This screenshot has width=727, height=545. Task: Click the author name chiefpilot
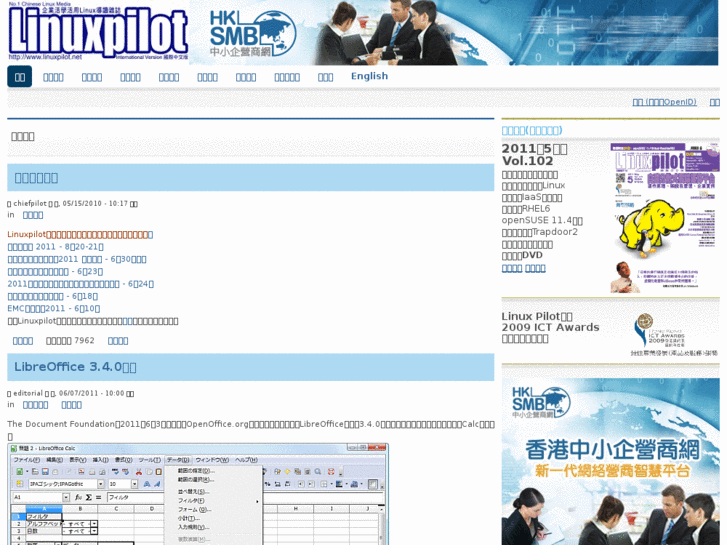[x=30, y=203]
